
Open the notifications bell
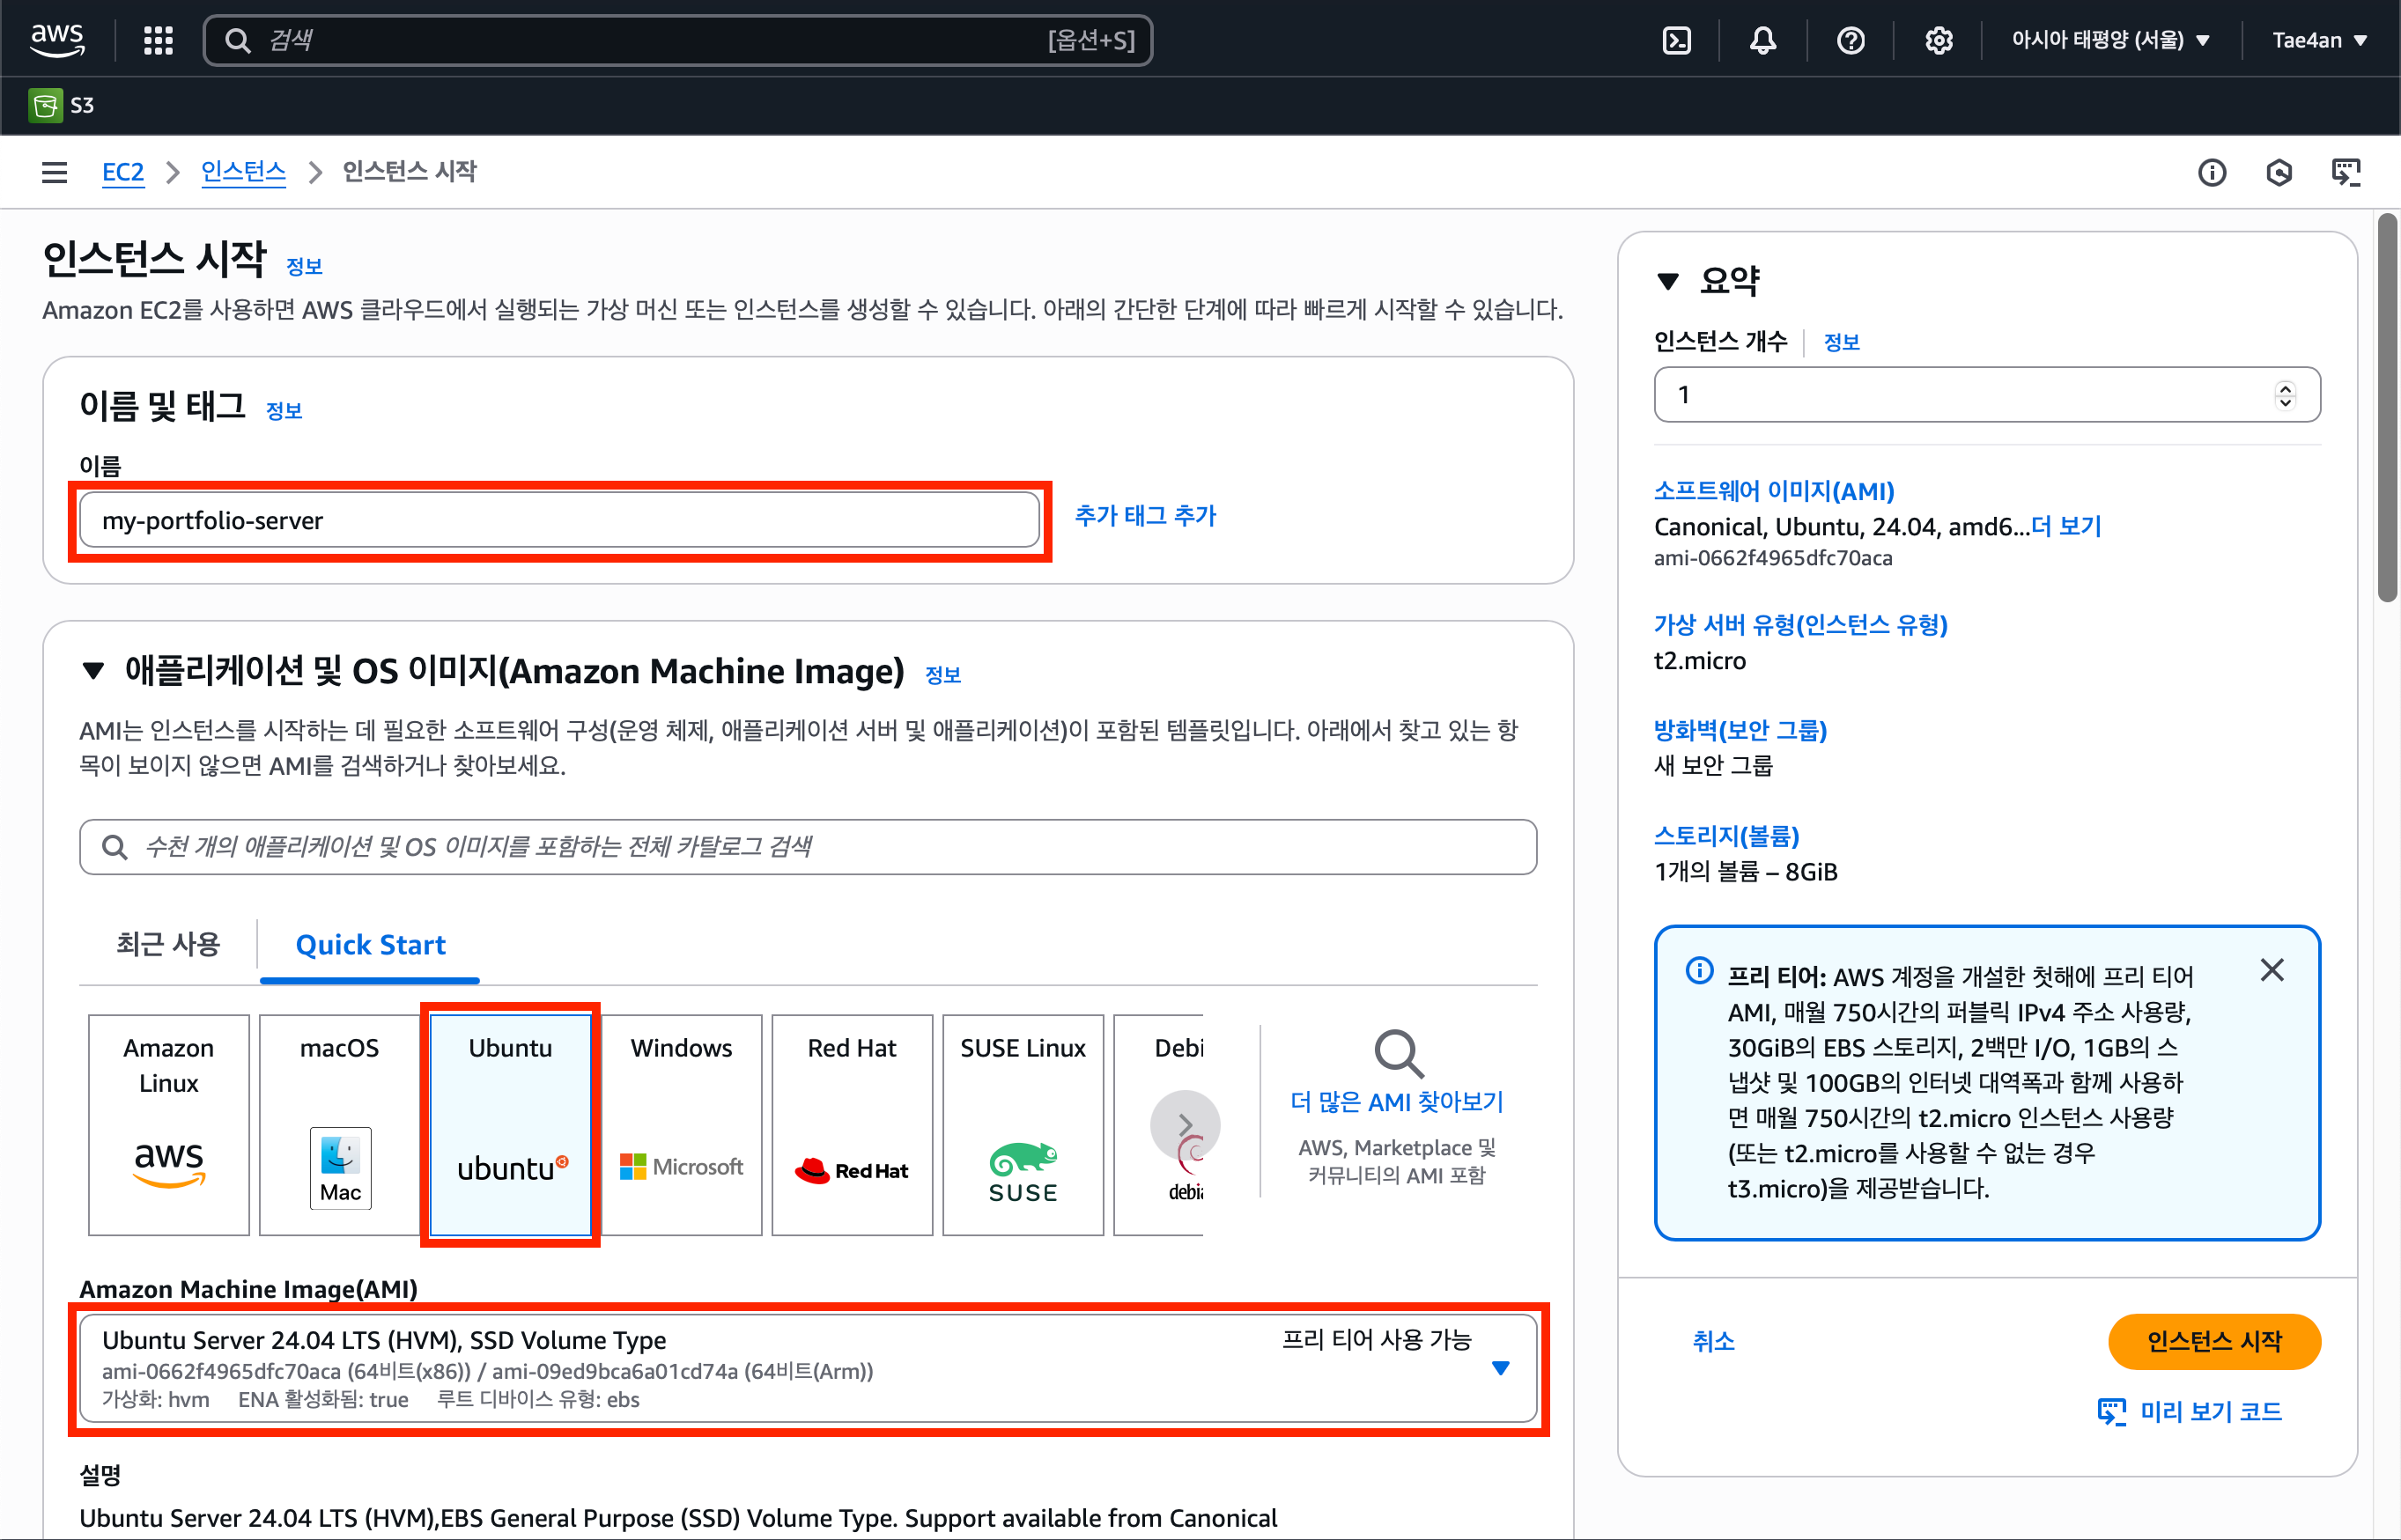(x=1763, y=40)
